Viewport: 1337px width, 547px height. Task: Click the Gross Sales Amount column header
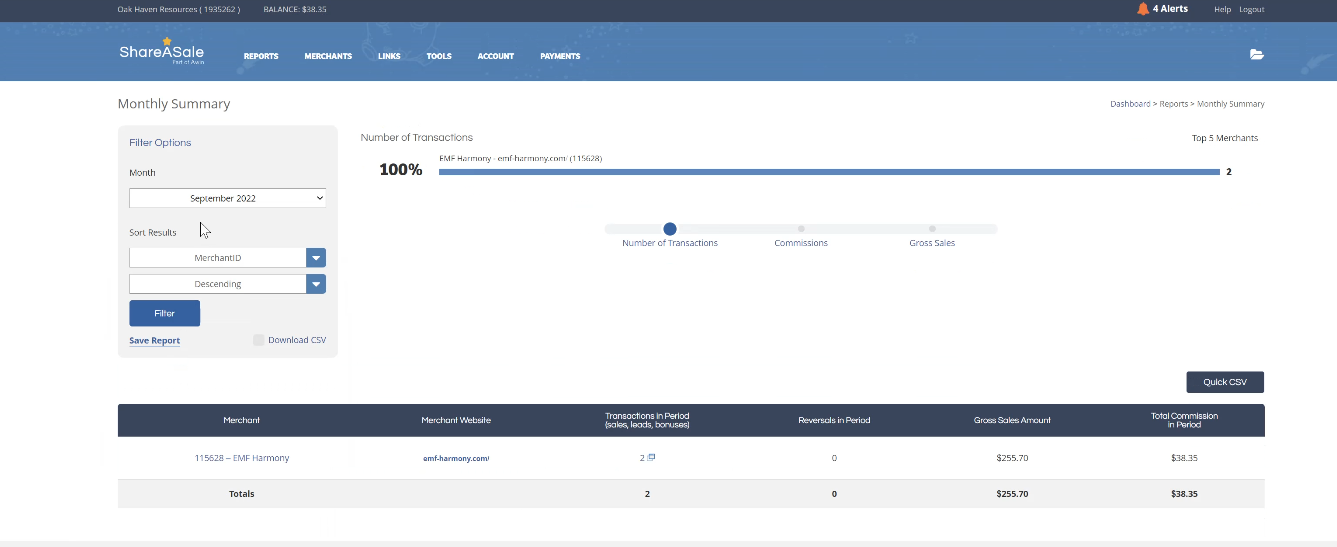click(x=1012, y=420)
